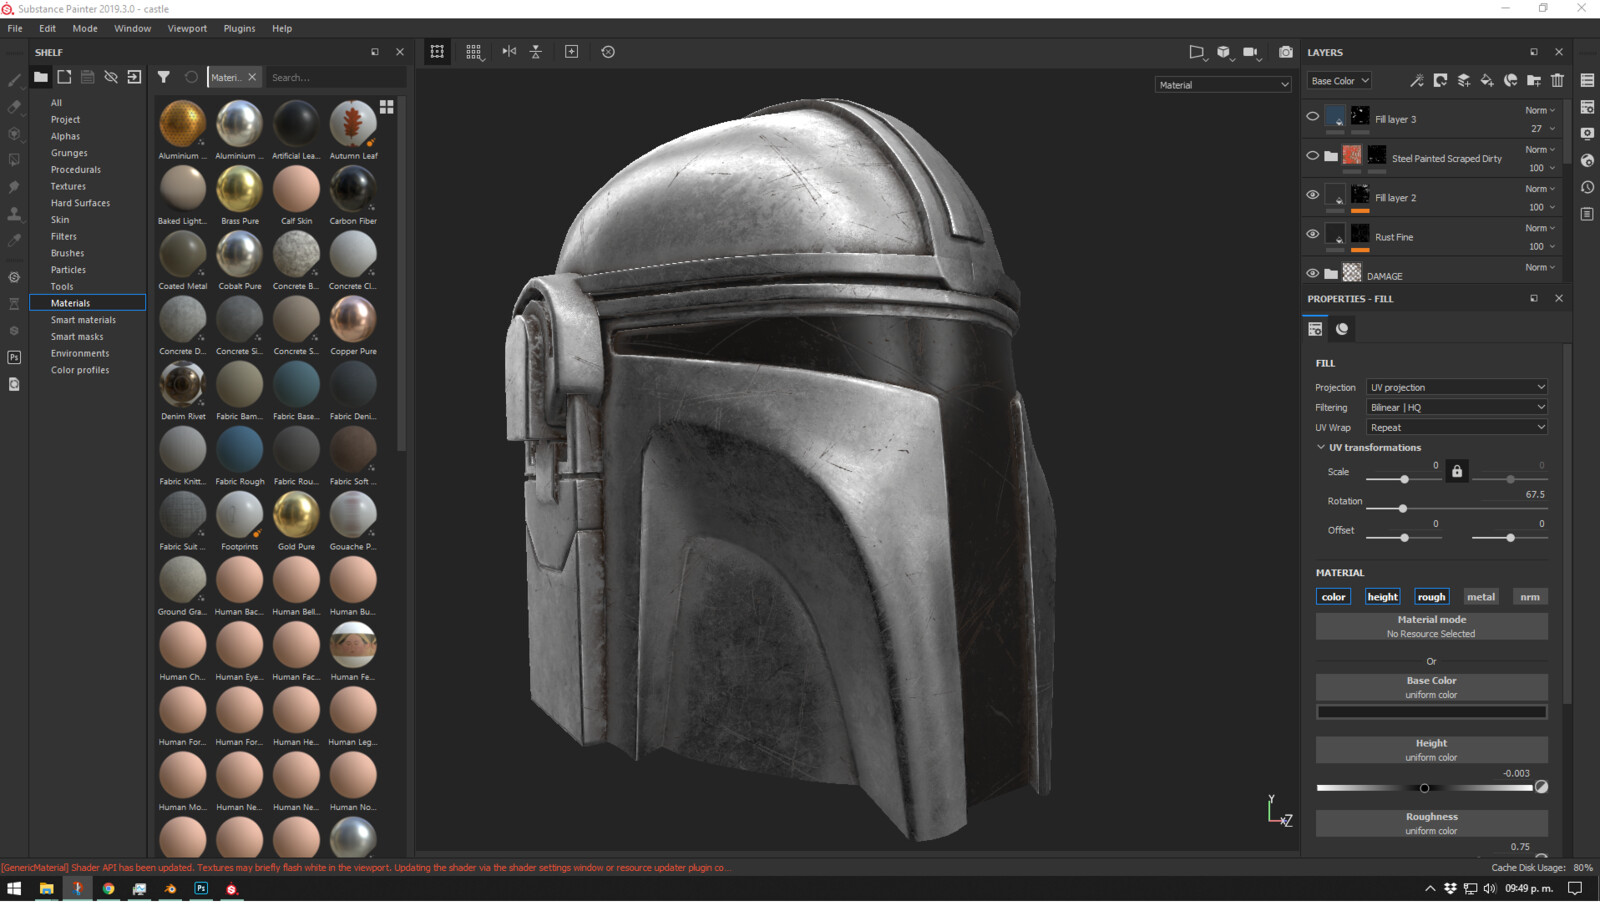Open the Viewport menu
1600x906 pixels.
(187, 28)
